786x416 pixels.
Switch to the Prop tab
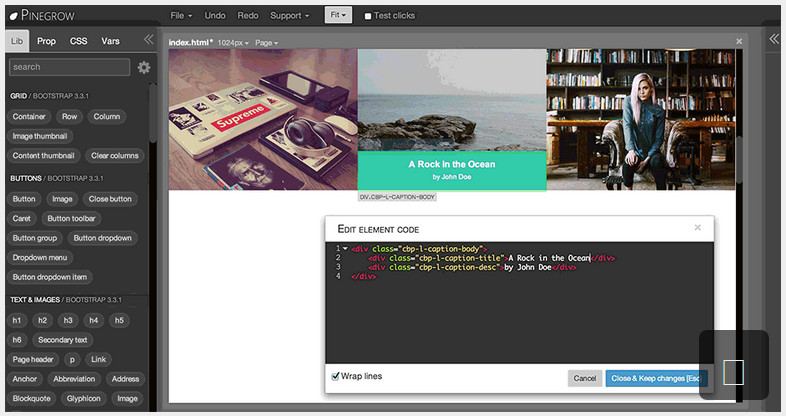coord(46,41)
